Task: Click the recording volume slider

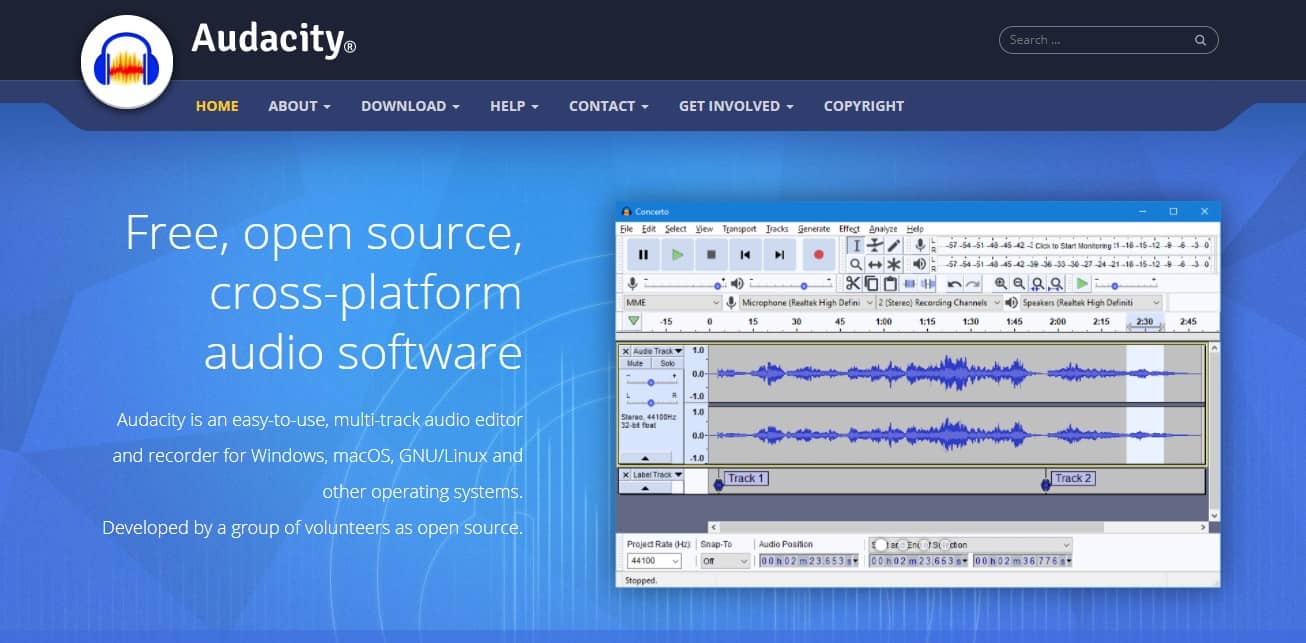Action: point(684,284)
